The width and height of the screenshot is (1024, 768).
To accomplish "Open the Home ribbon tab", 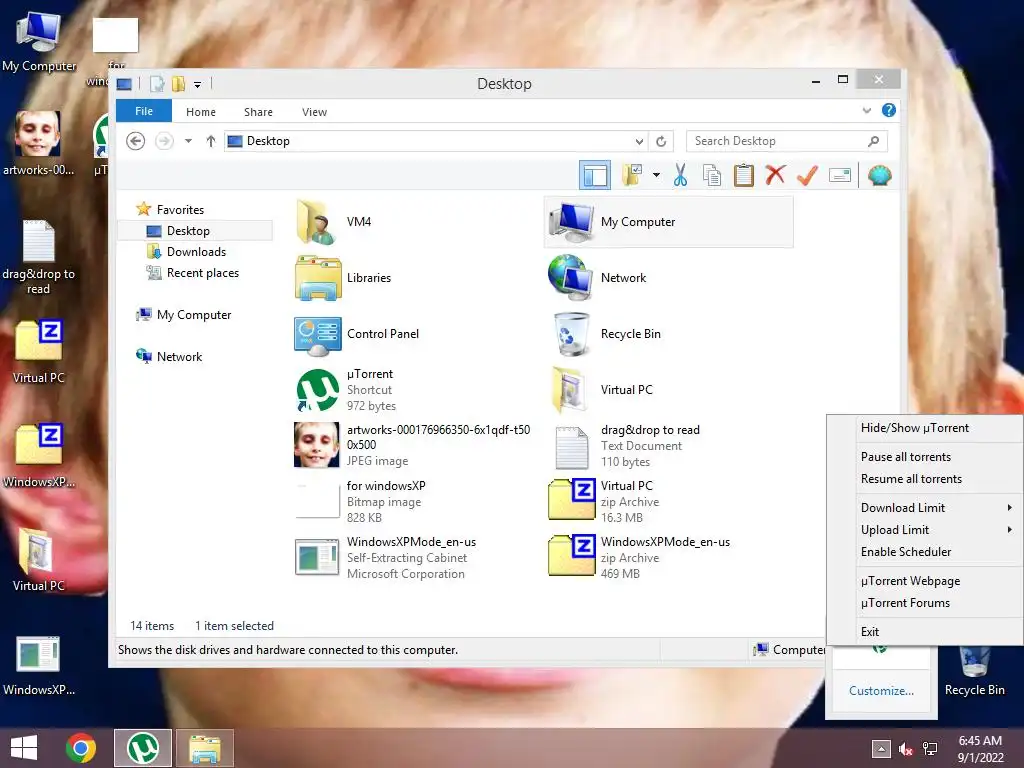I will (x=200, y=112).
